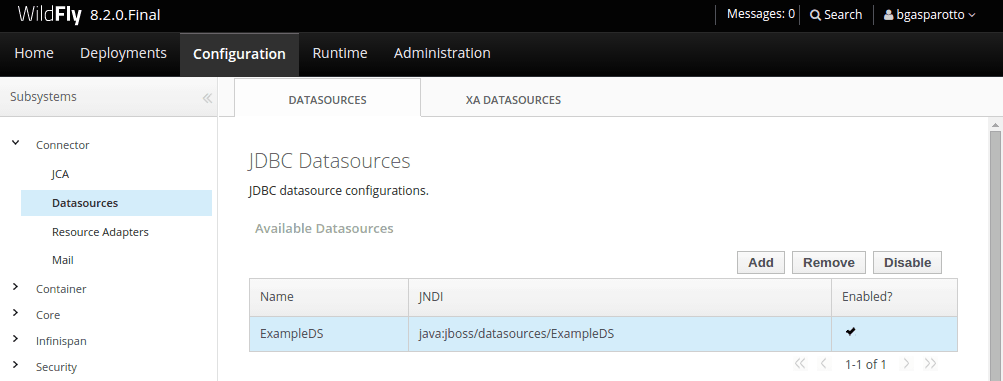Image resolution: width=1003 pixels, height=381 pixels.
Task: Click the enabled checkmark for ExampleDS
Action: 850,331
